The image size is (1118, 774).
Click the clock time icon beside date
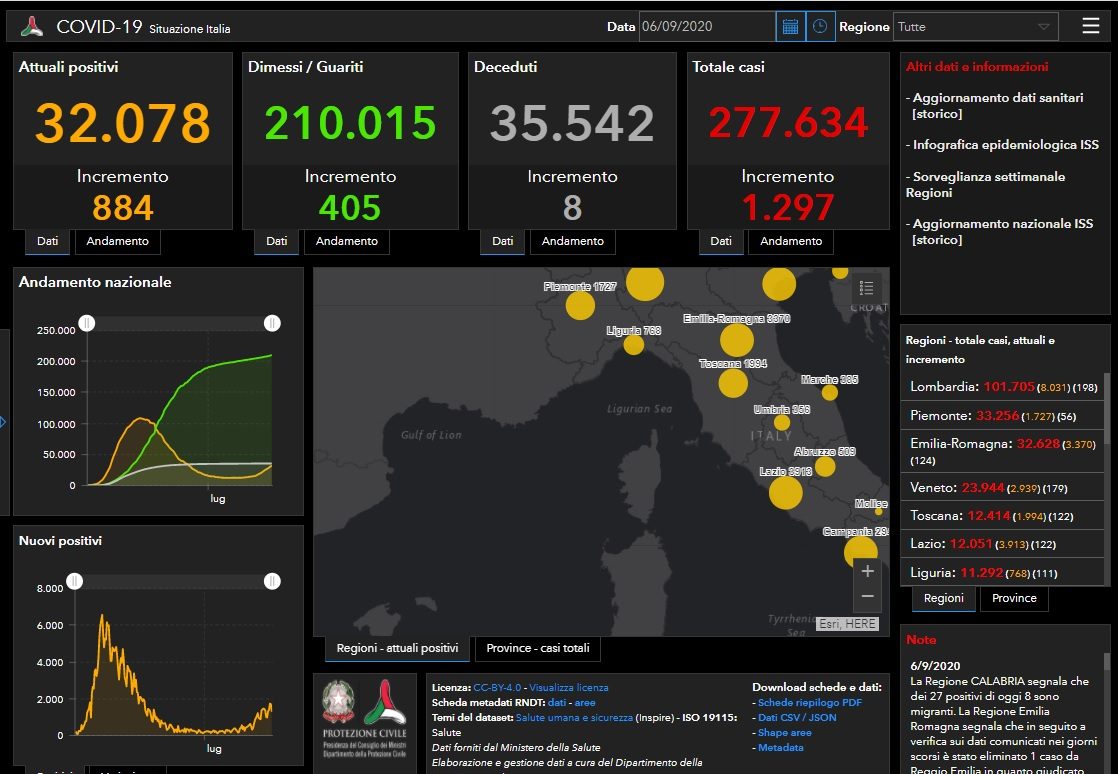click(x=820, y=27)
